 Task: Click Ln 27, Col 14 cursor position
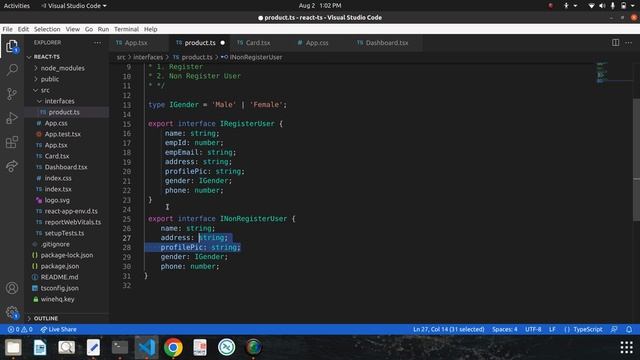448,329
